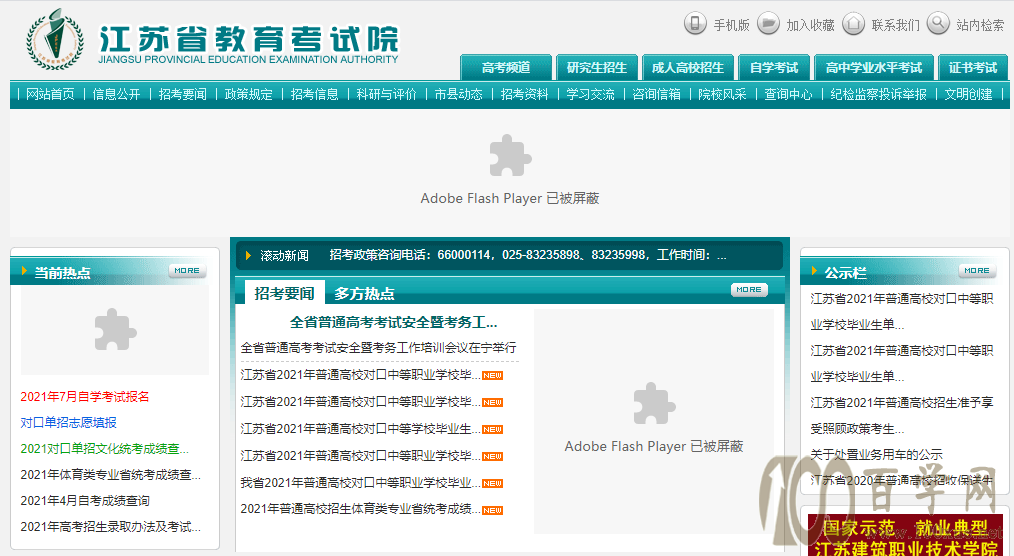Select the 招考要闻 tab in the news panel
1014x556 pixels.
[284, 294]
